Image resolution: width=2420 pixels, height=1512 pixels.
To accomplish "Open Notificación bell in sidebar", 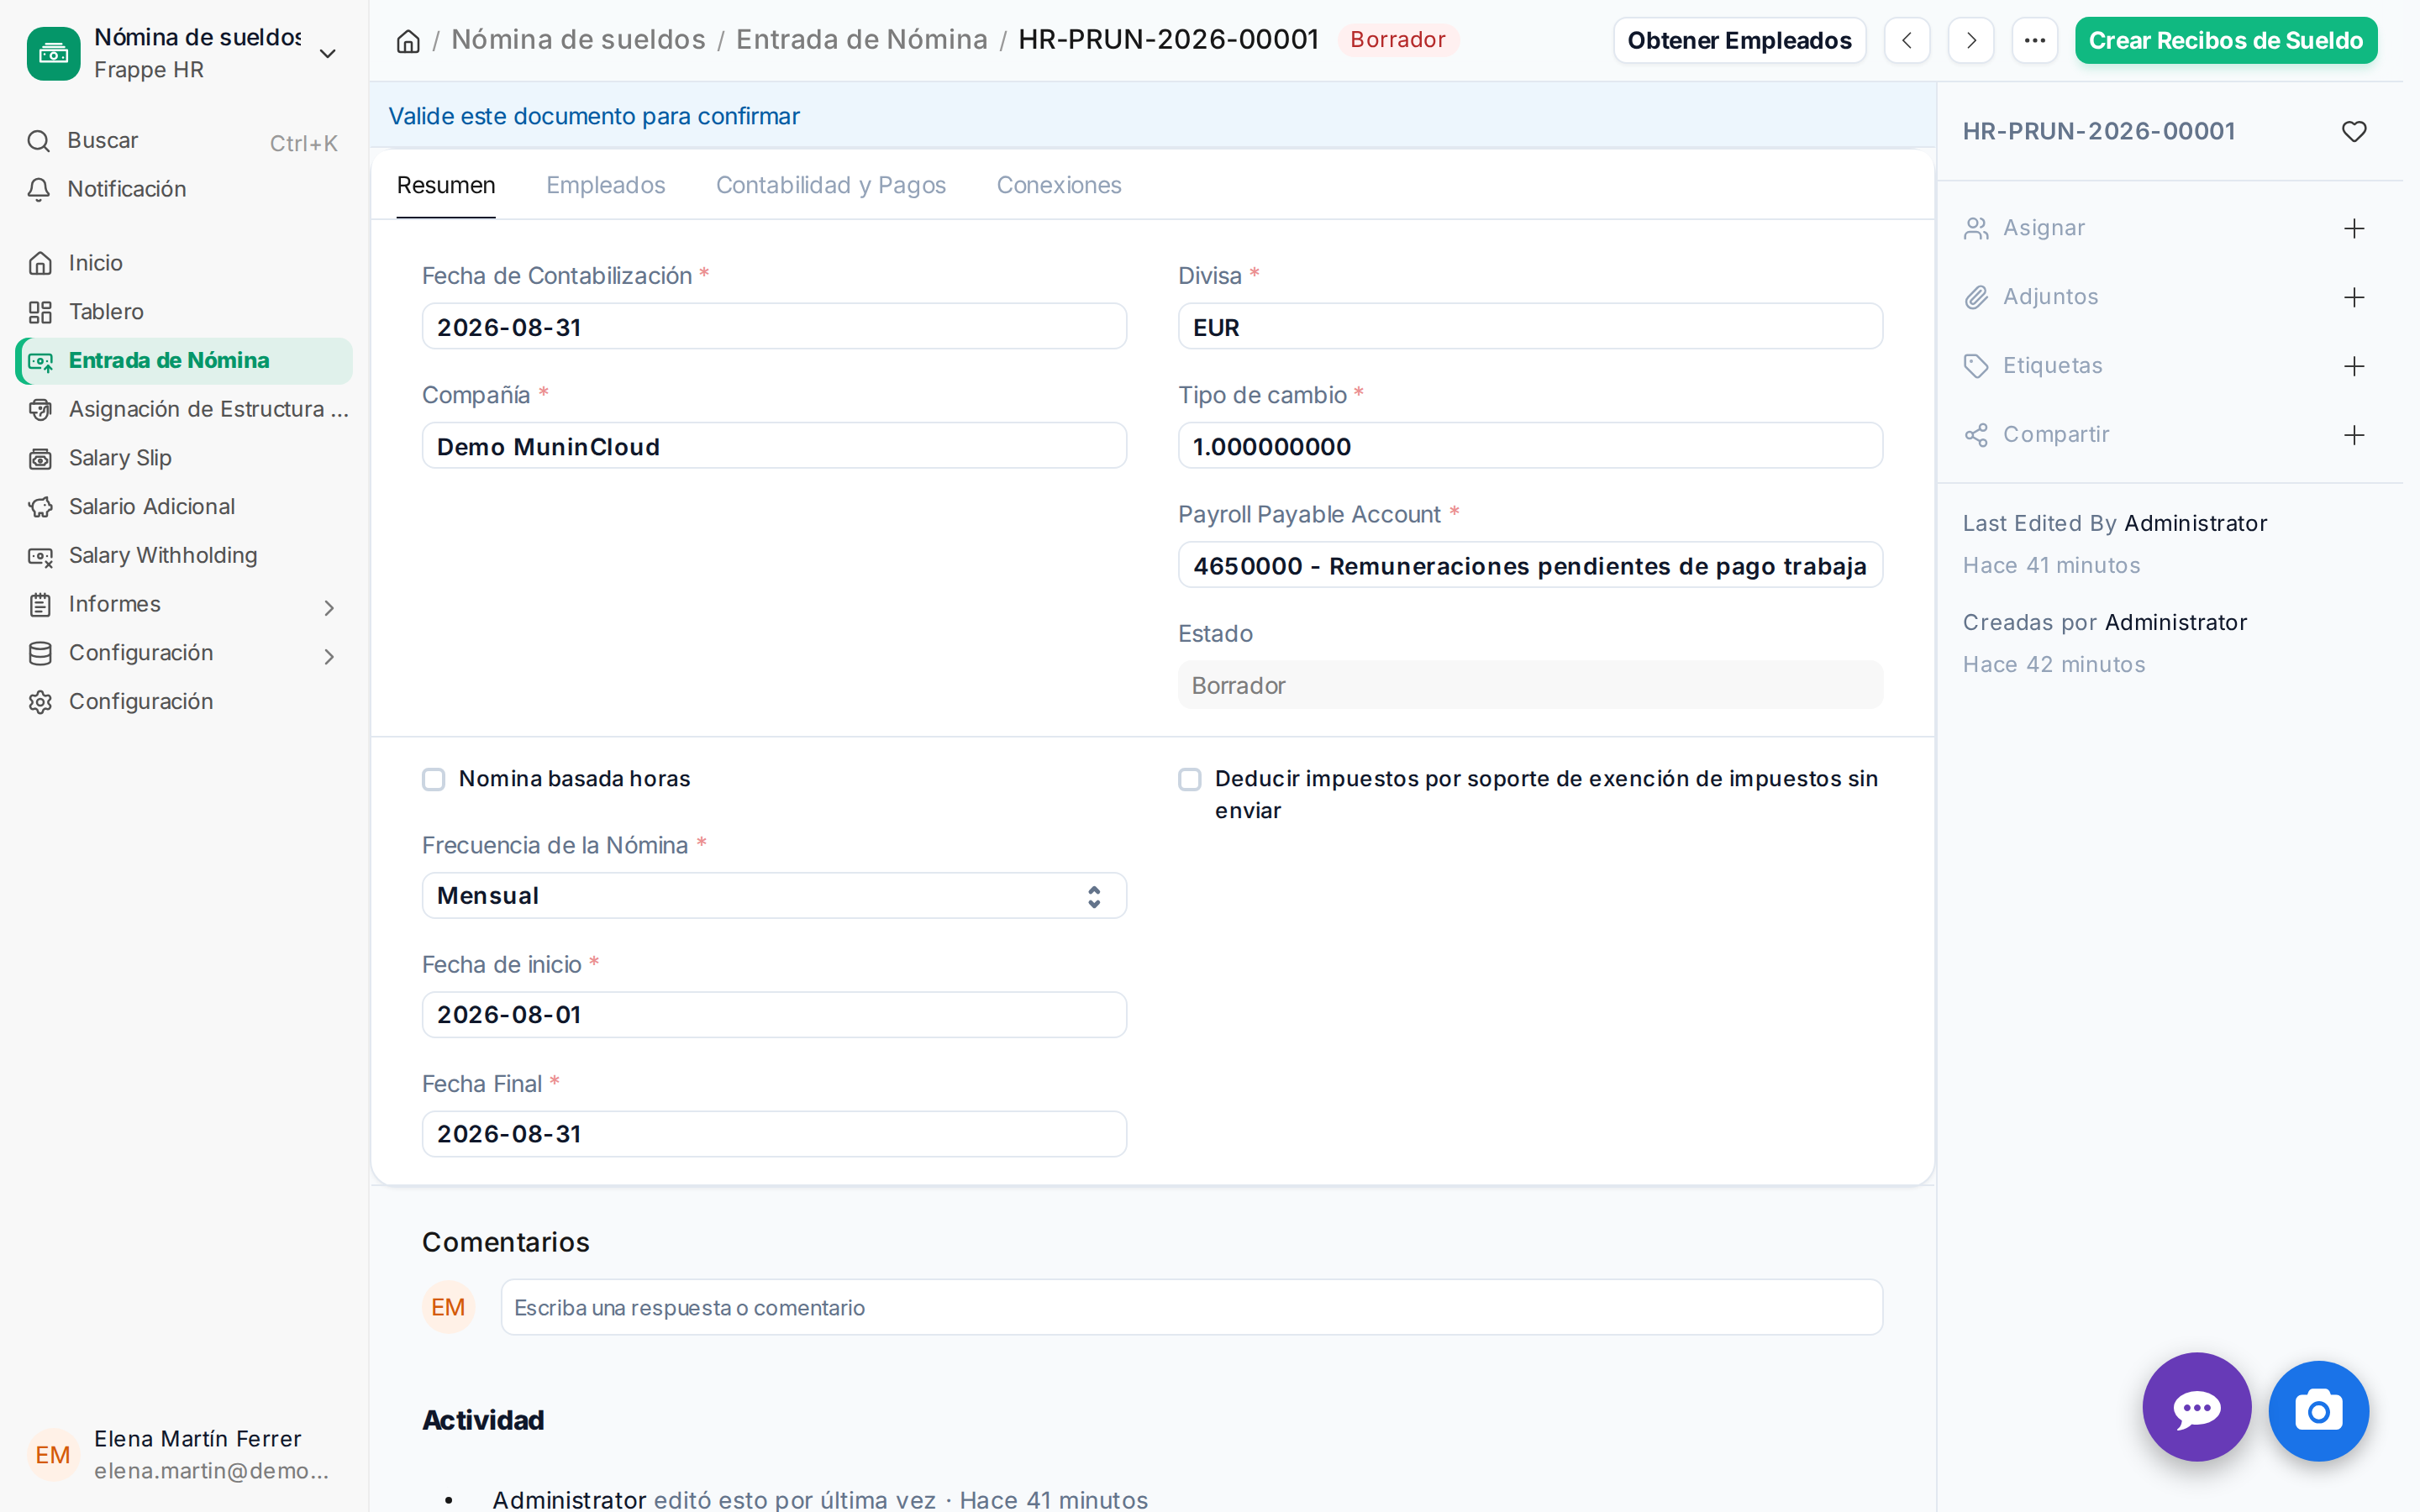I will (x=184, y=189).
